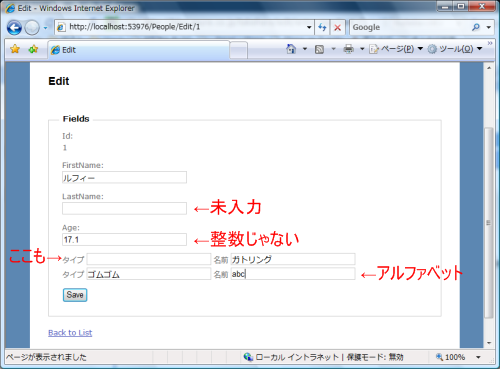This screenshot has width=500, height=369.
Task: Click the RSS feeds icon
Action: coord(319,49)
